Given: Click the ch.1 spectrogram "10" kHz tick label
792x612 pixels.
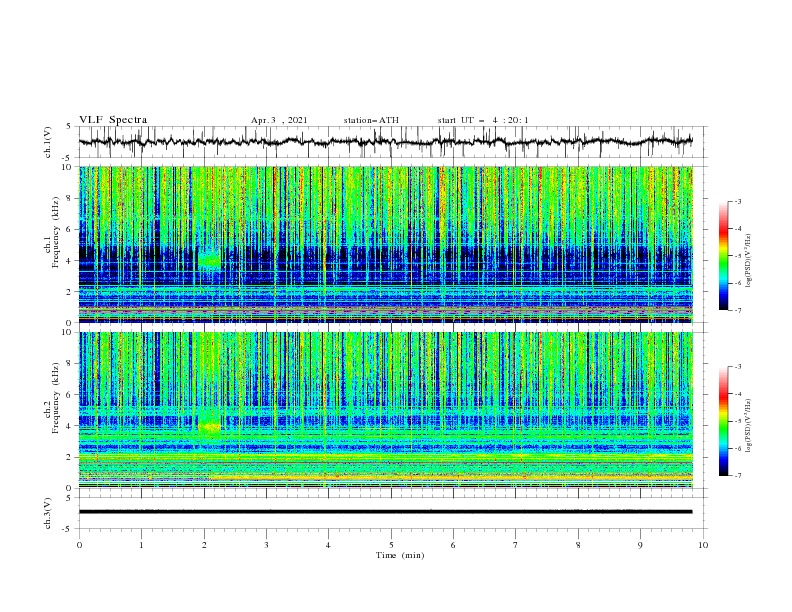Looking at the screenshot, I should 69,167.
